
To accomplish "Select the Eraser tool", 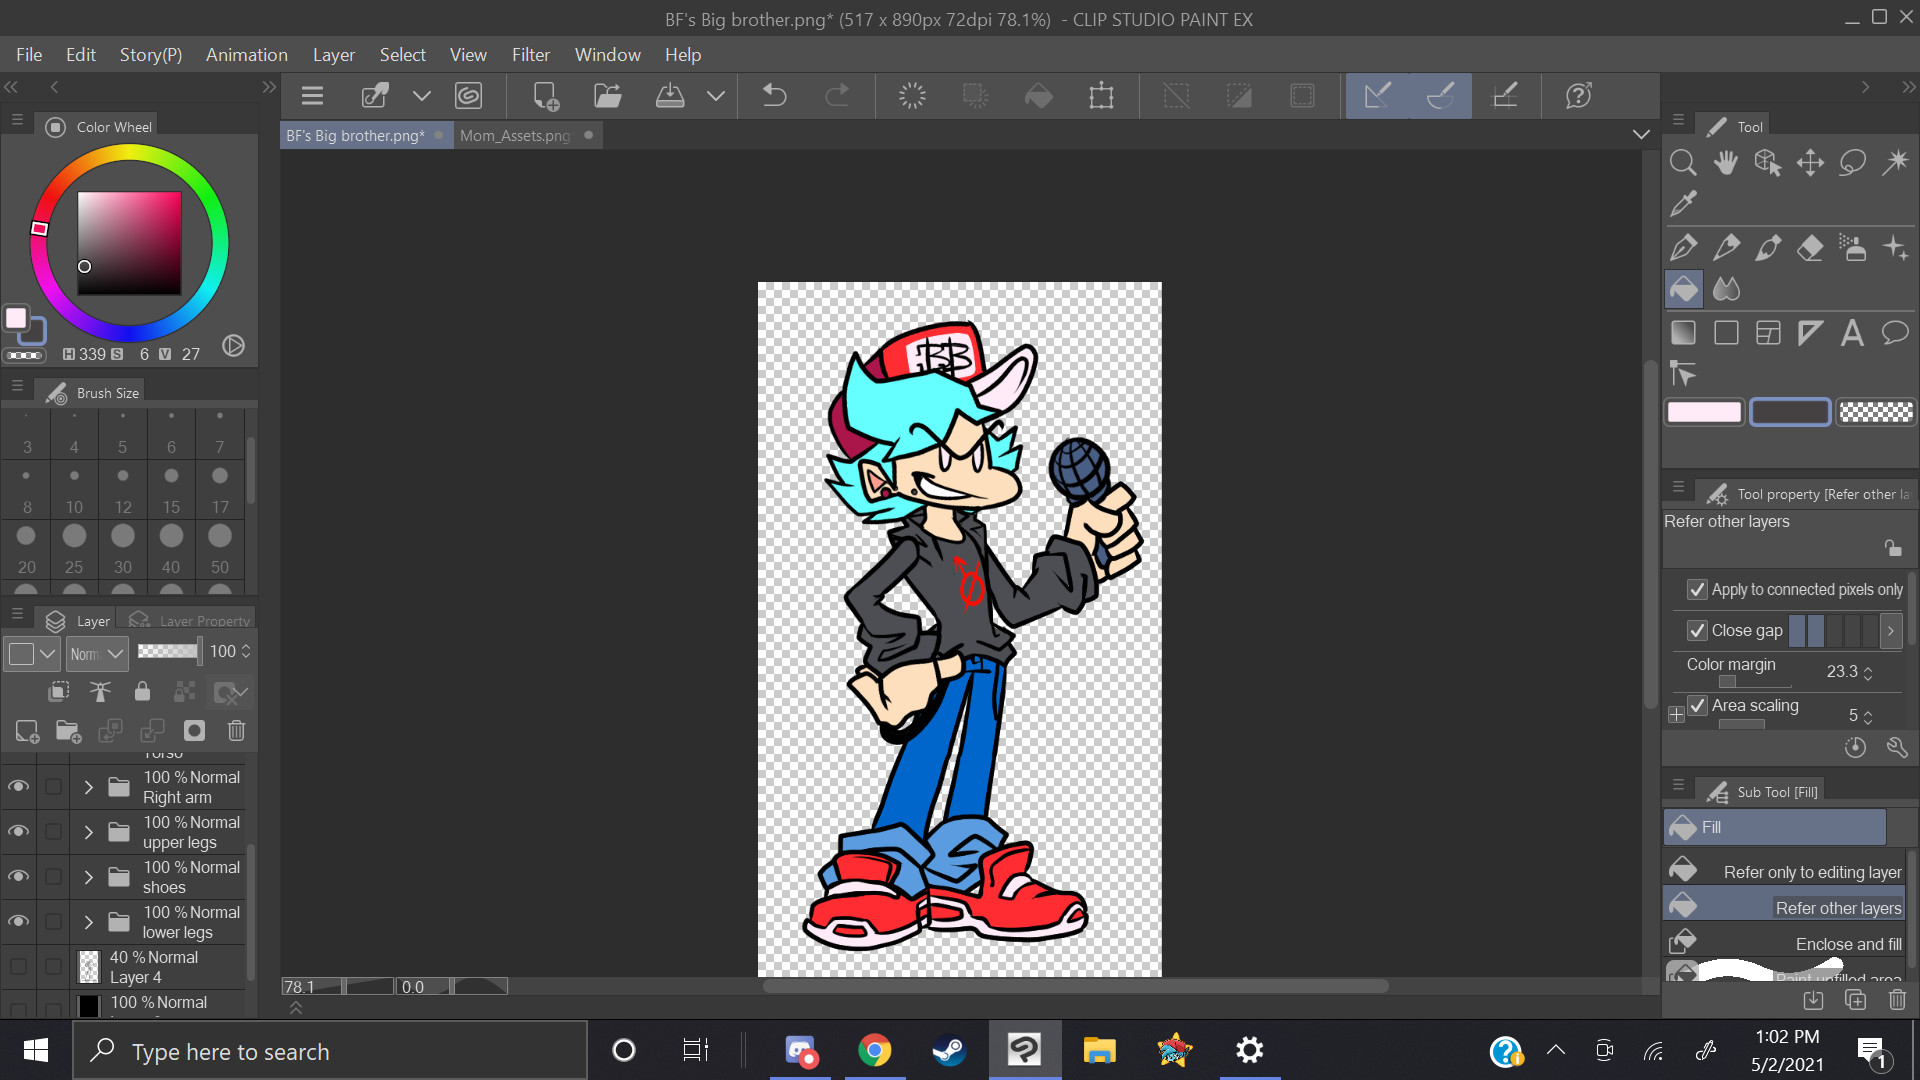I will coord(1810,247).
